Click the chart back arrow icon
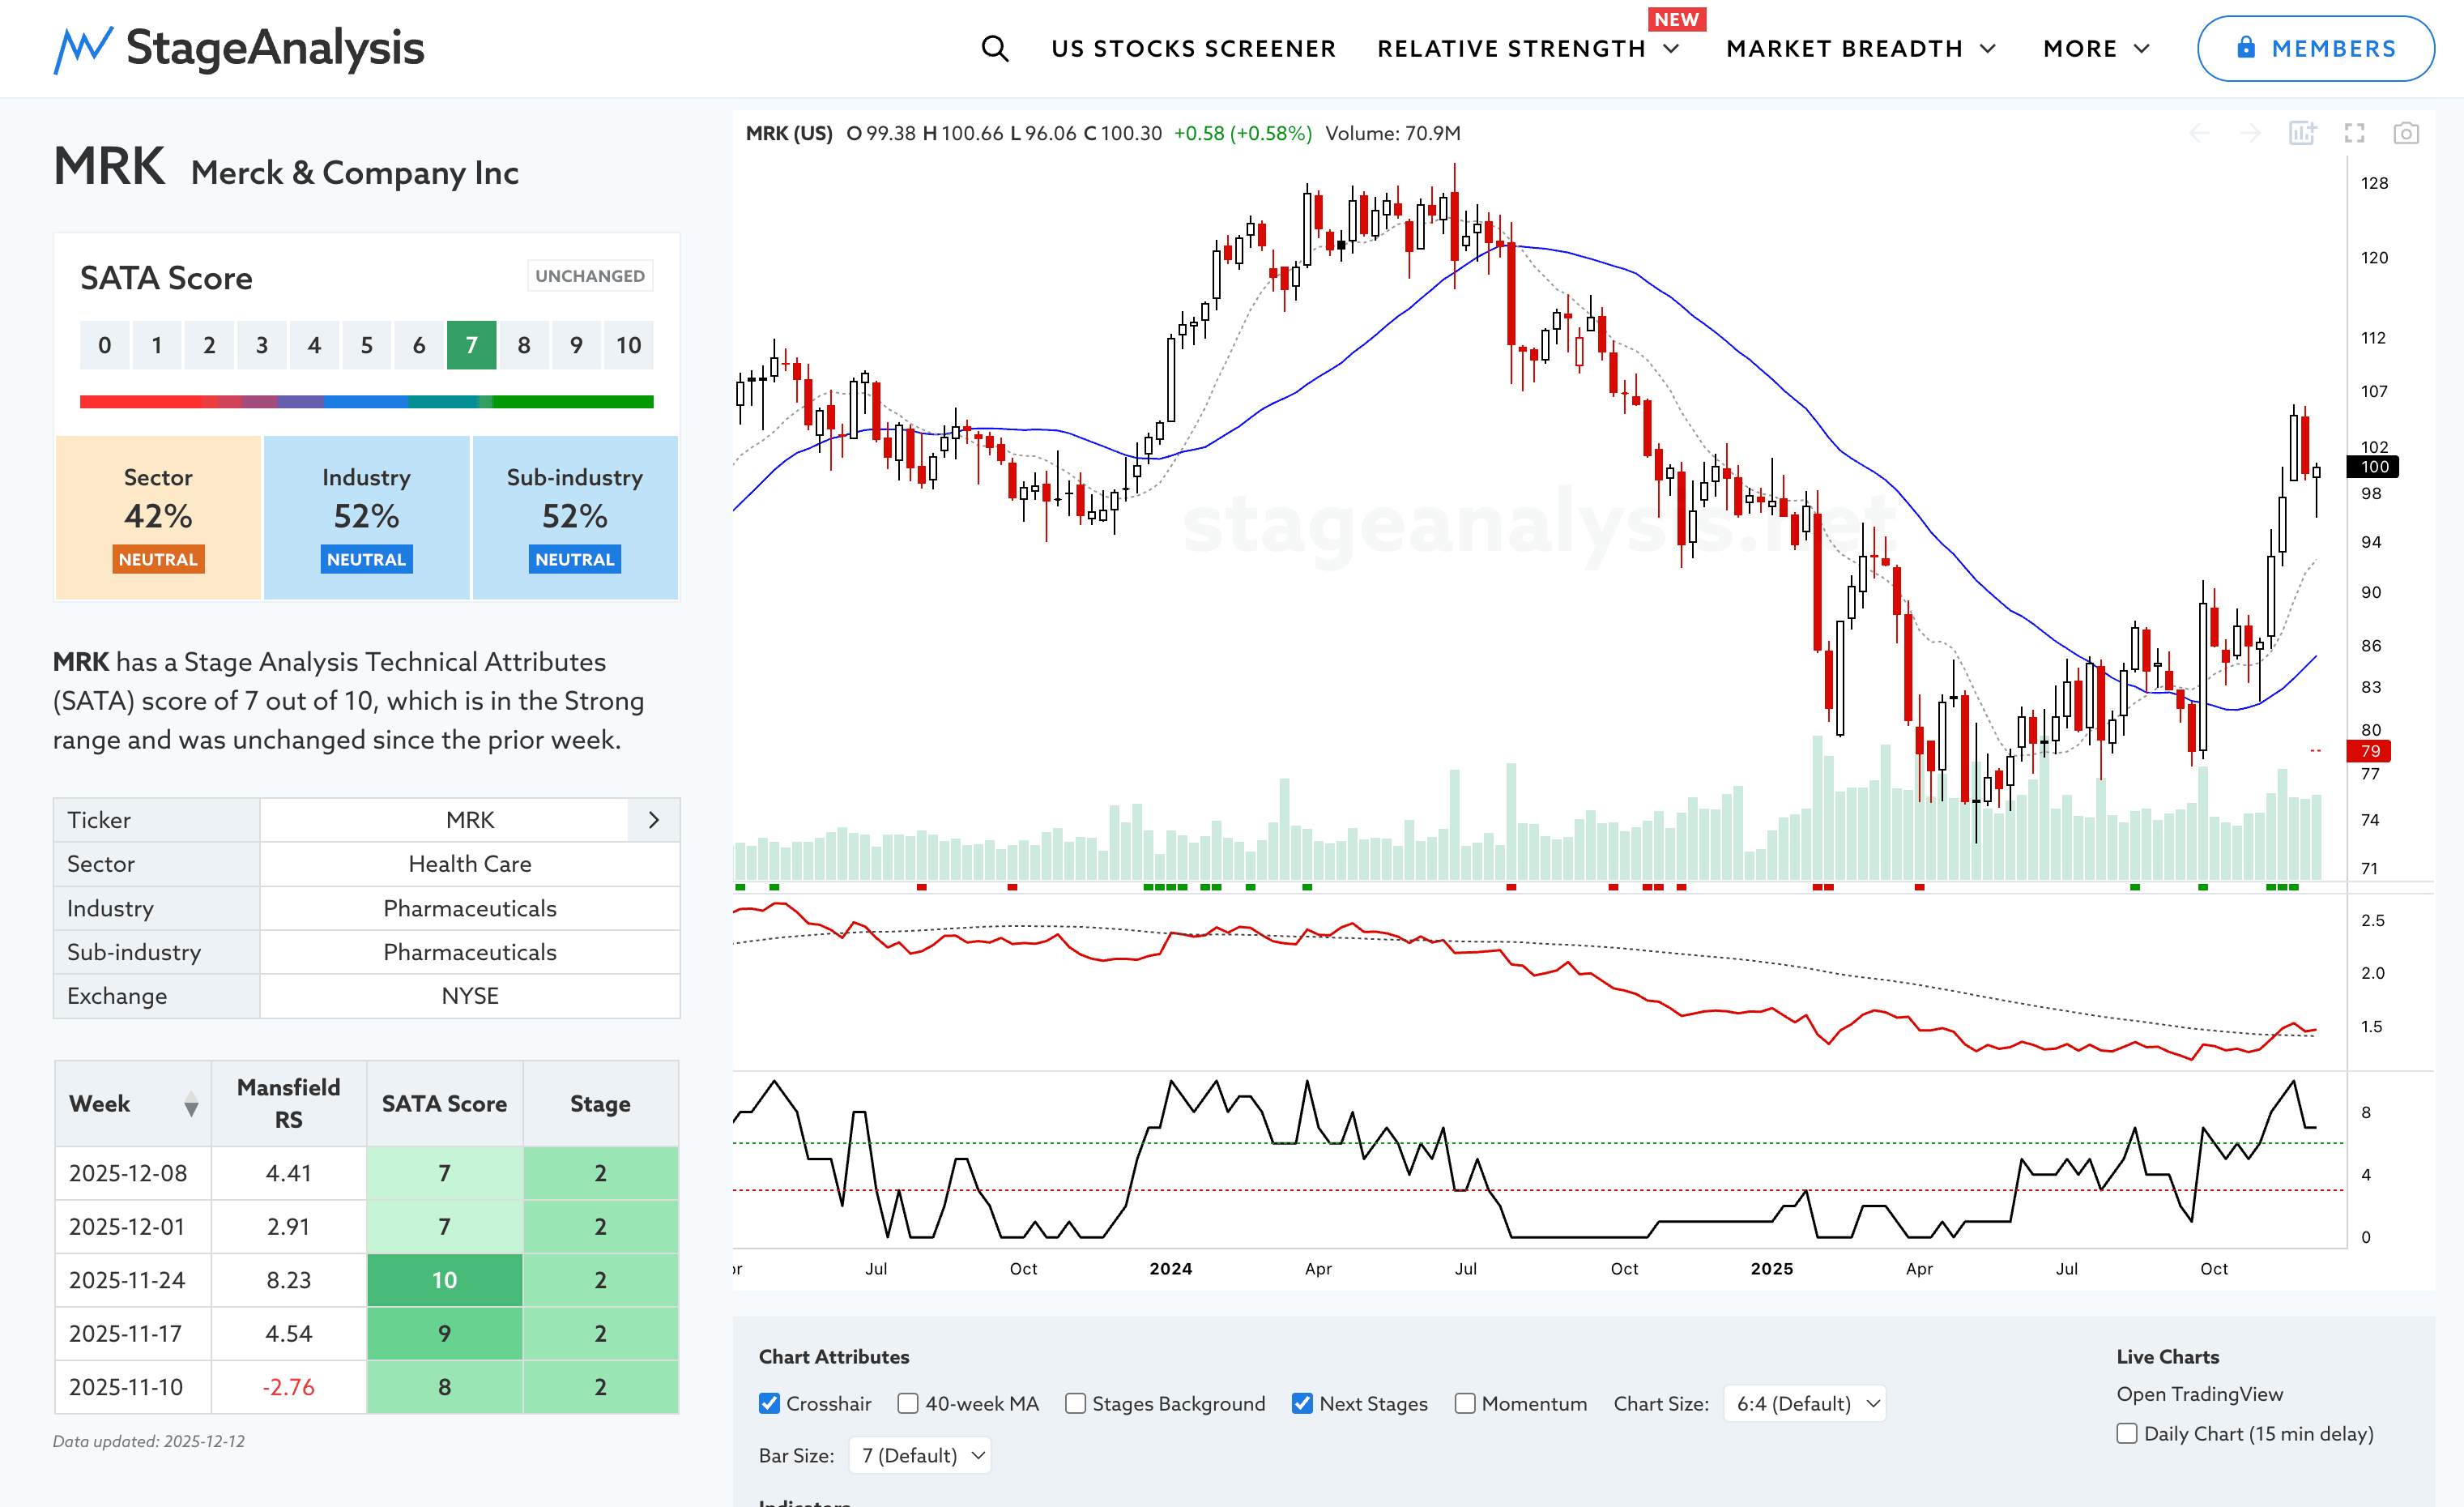 point(2199,133)
